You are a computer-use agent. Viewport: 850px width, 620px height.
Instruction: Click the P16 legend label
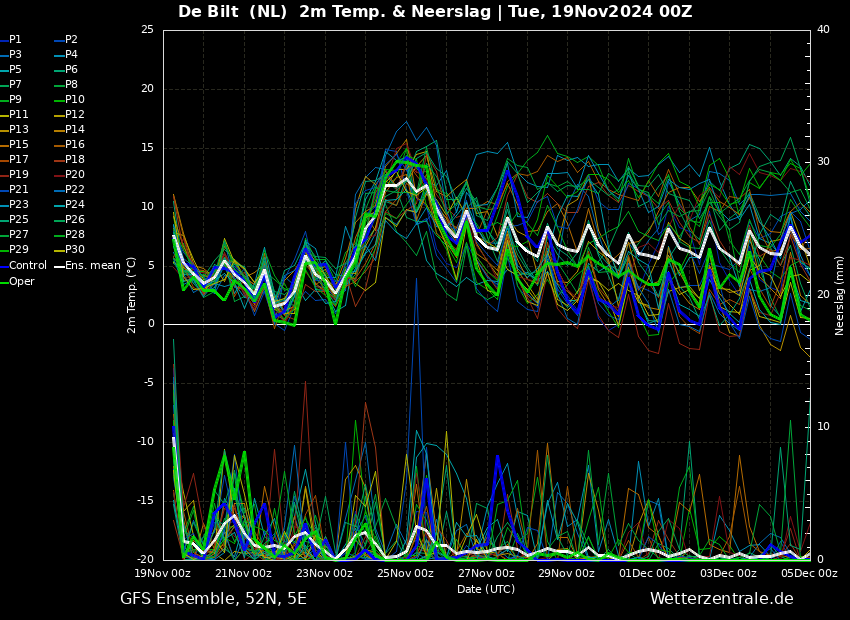tap(70, 144)
